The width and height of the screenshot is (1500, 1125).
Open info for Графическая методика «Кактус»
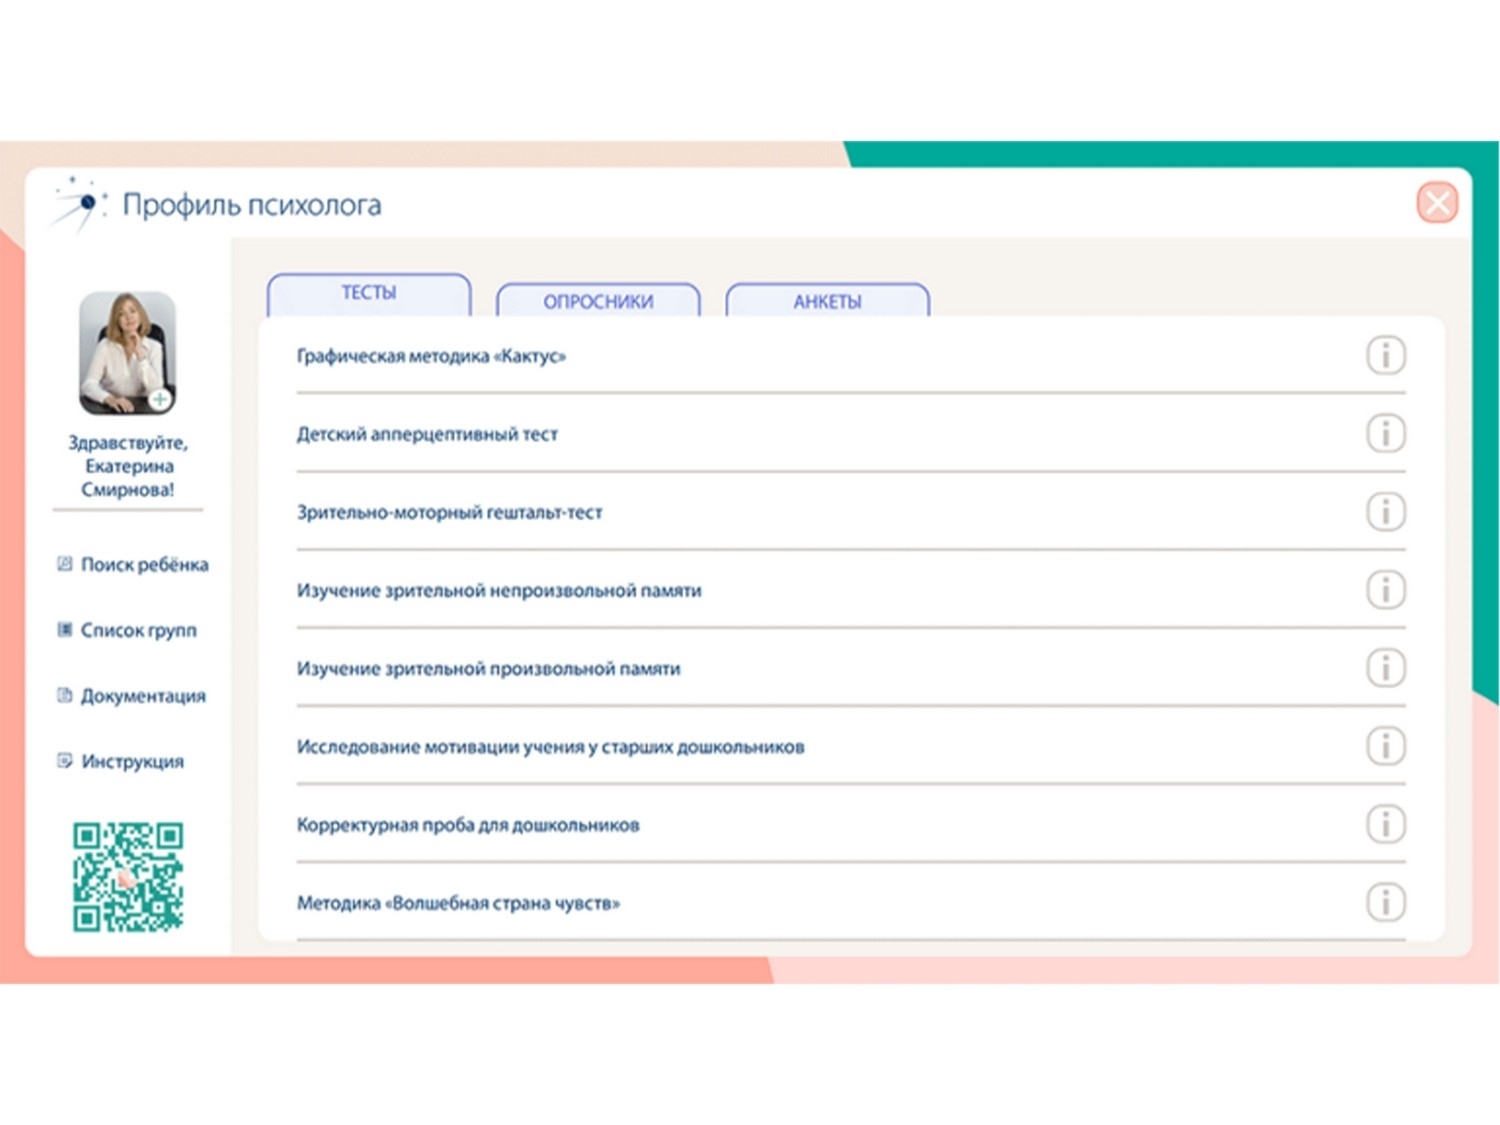tap(1385, 355)
